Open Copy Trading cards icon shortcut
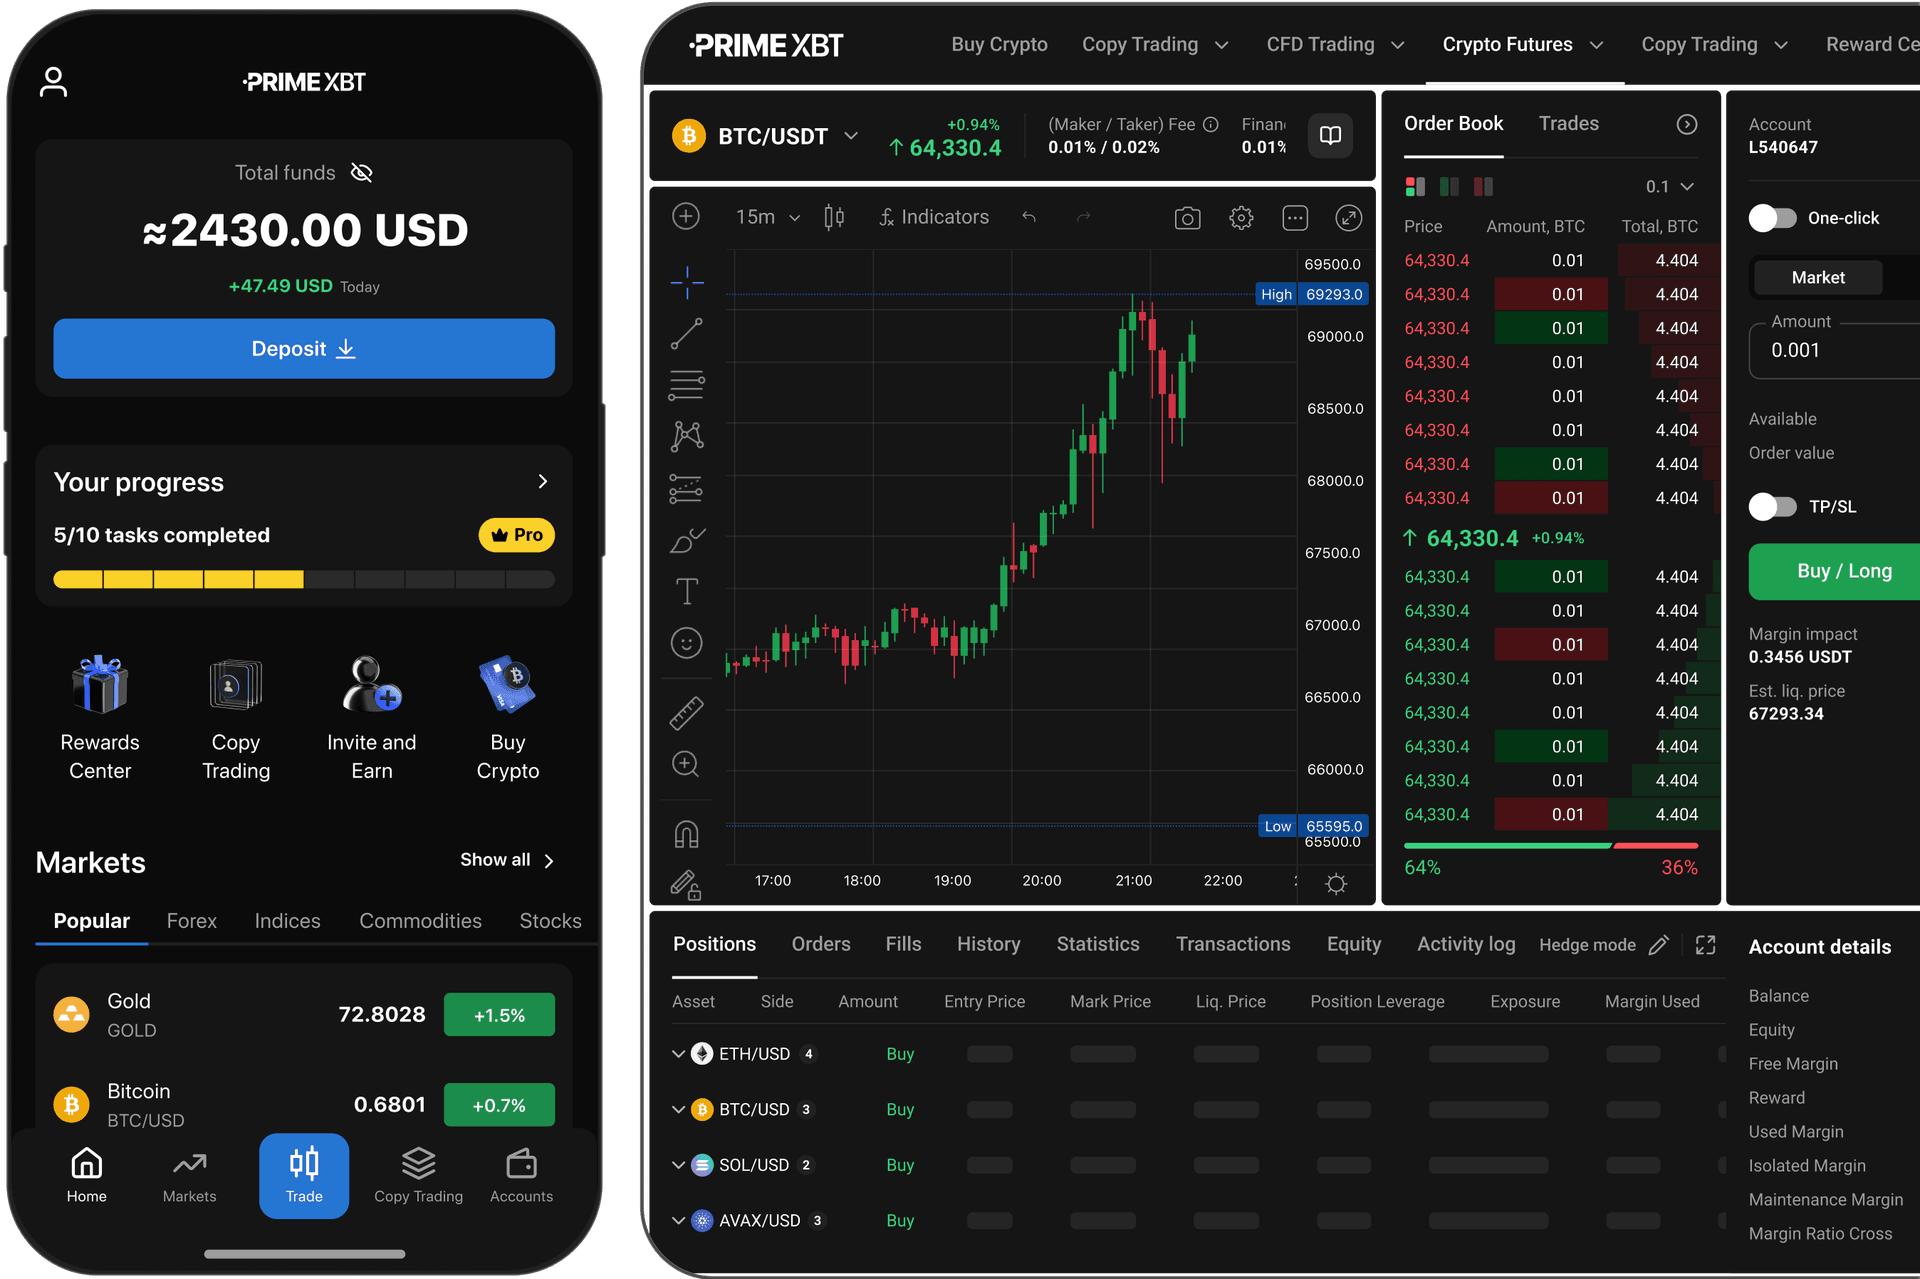Image resolution: width=1920 pixels, height=1279 pixels. coord(236,684)
